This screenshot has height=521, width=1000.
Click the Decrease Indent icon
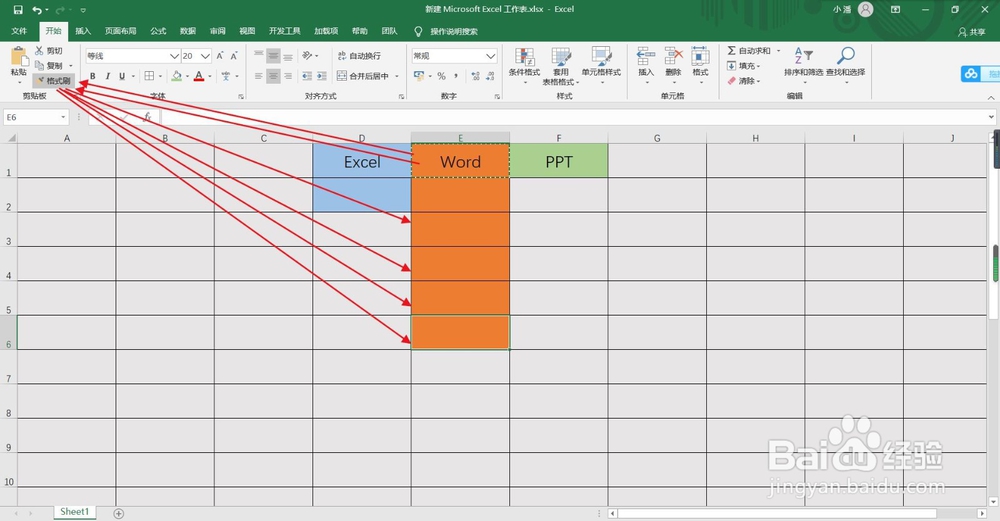pyautogui.click(x=307, y=76)
